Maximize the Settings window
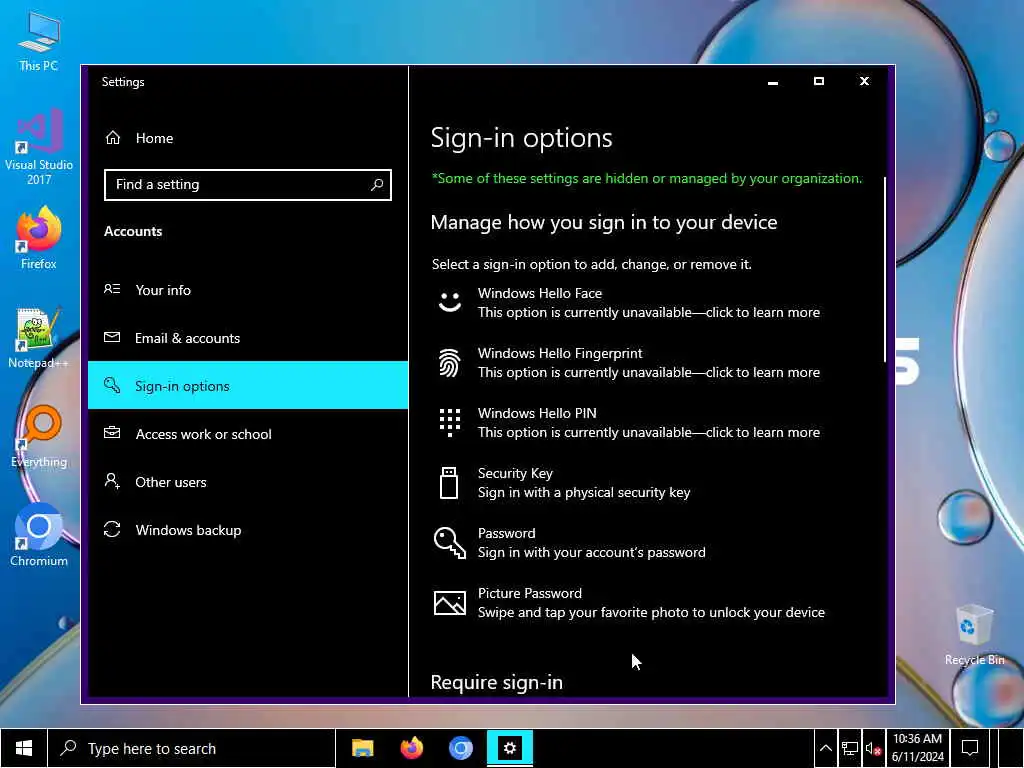 pyautogui.click(x=818, y=82)
